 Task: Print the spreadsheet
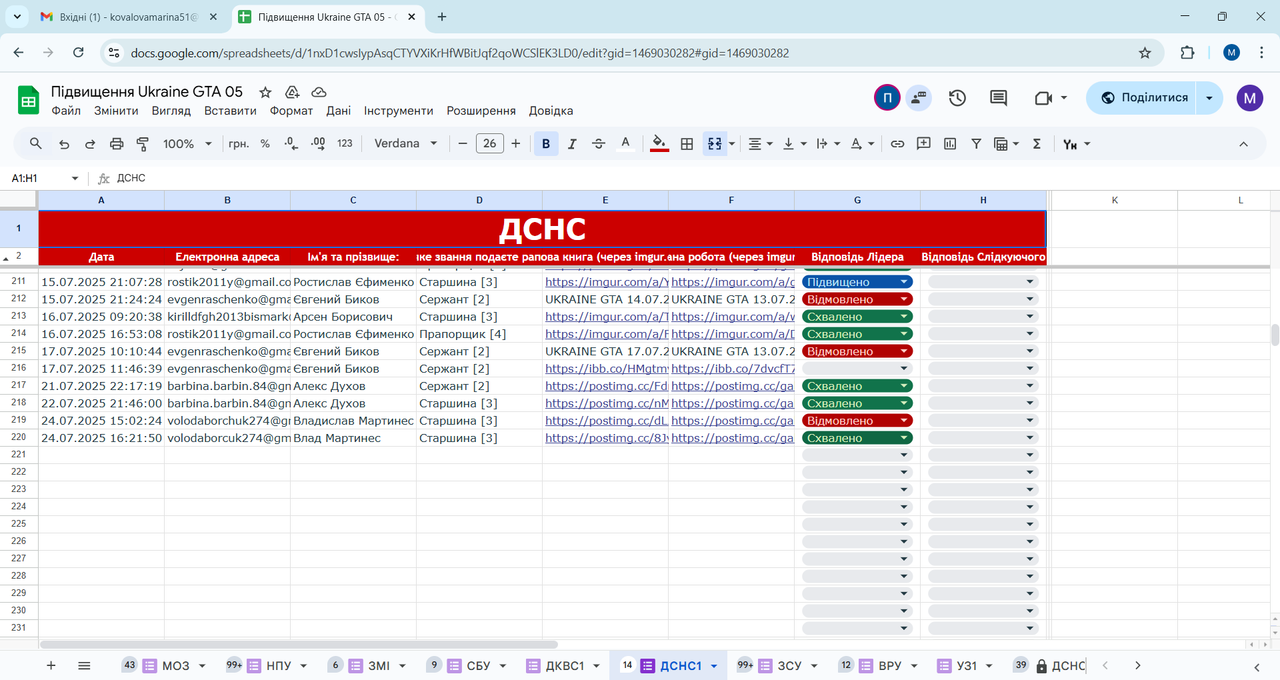(x=116, y=144)
